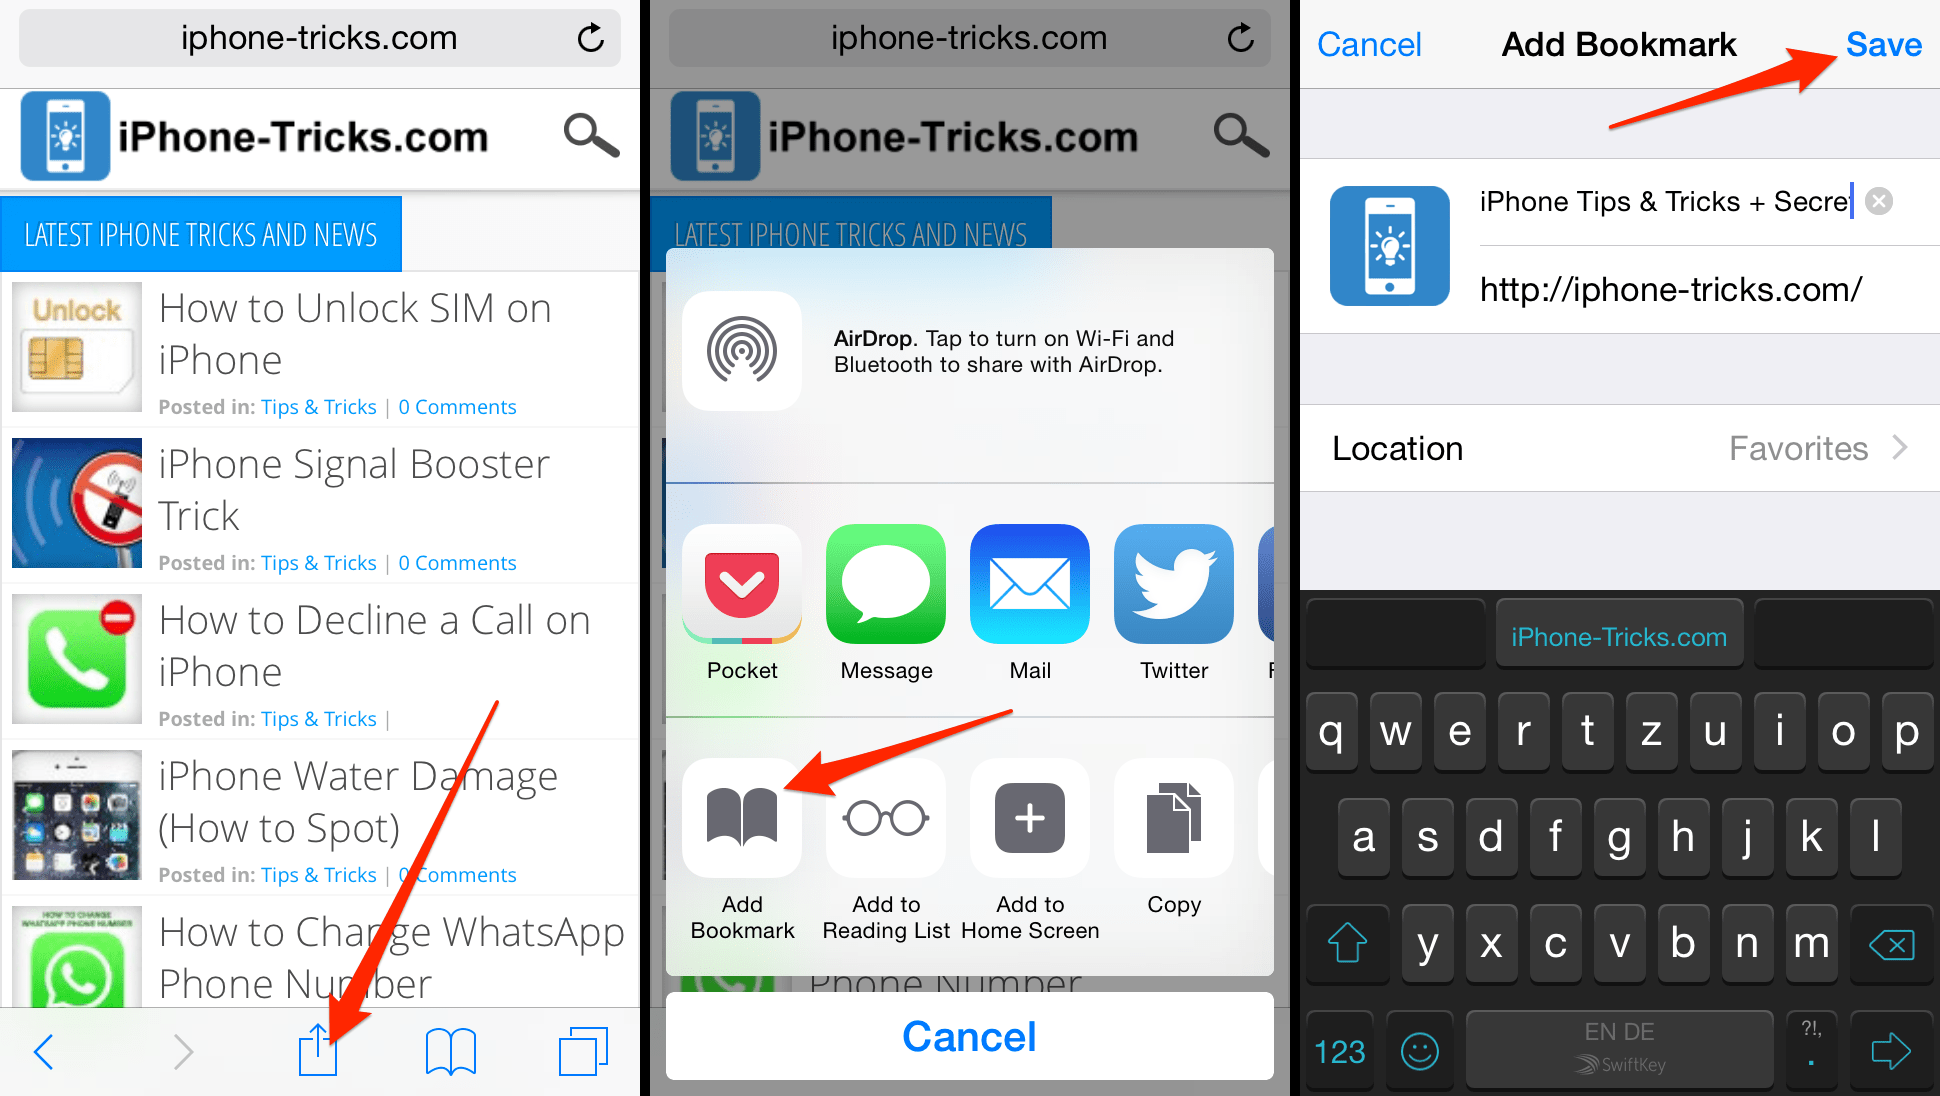Tap the Back navigation arrow in Safari
Image resolution: width=1940 pixels, height=1096 pixels.
coord(45,1052)
